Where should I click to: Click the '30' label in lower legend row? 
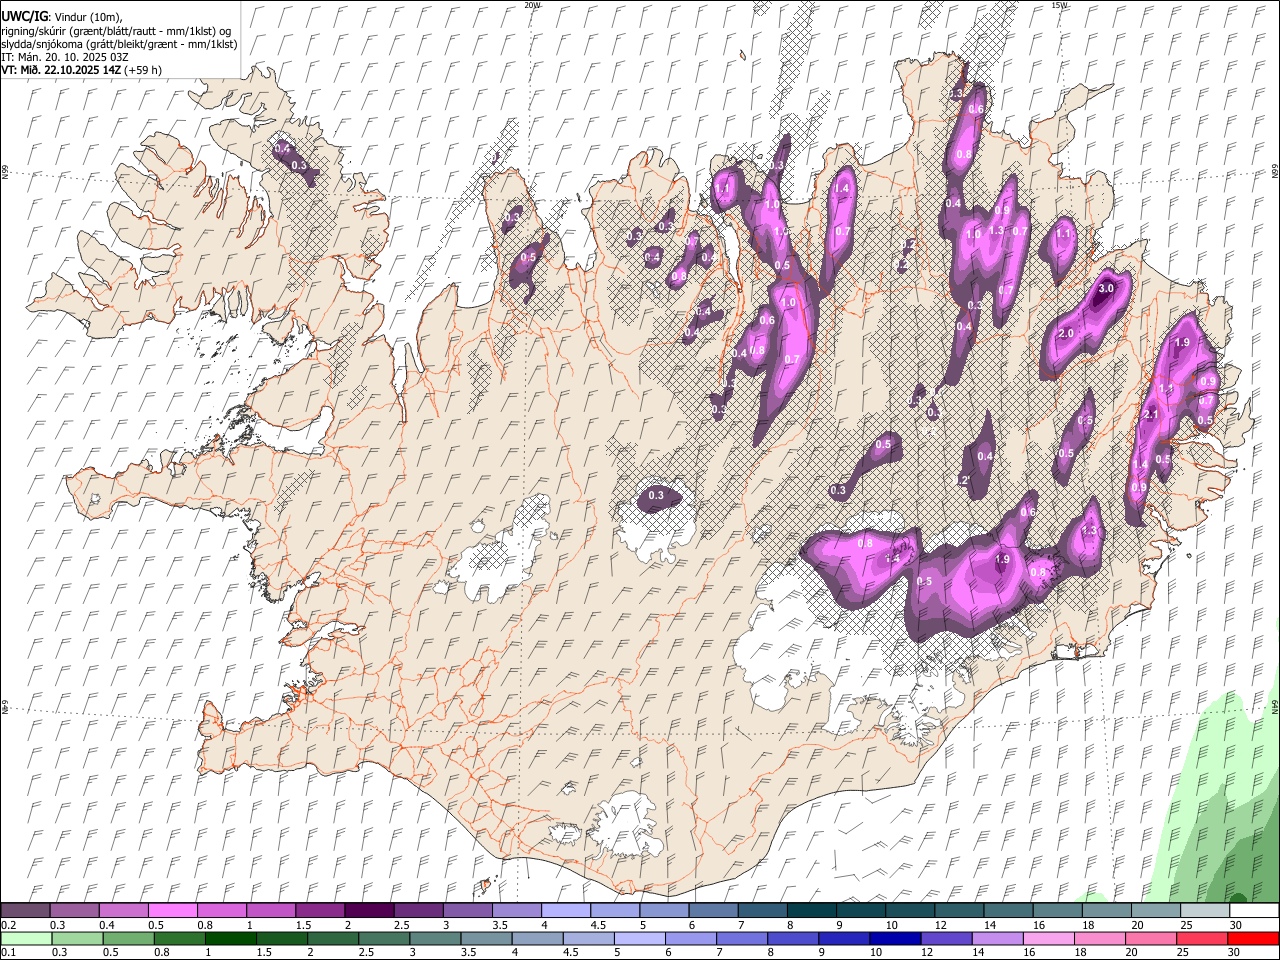point(1233,952)
